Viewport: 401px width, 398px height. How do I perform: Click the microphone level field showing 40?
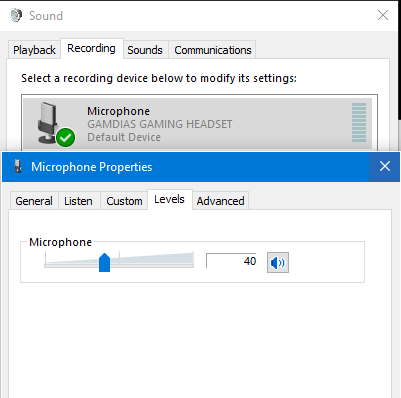[x=231, y=261]
